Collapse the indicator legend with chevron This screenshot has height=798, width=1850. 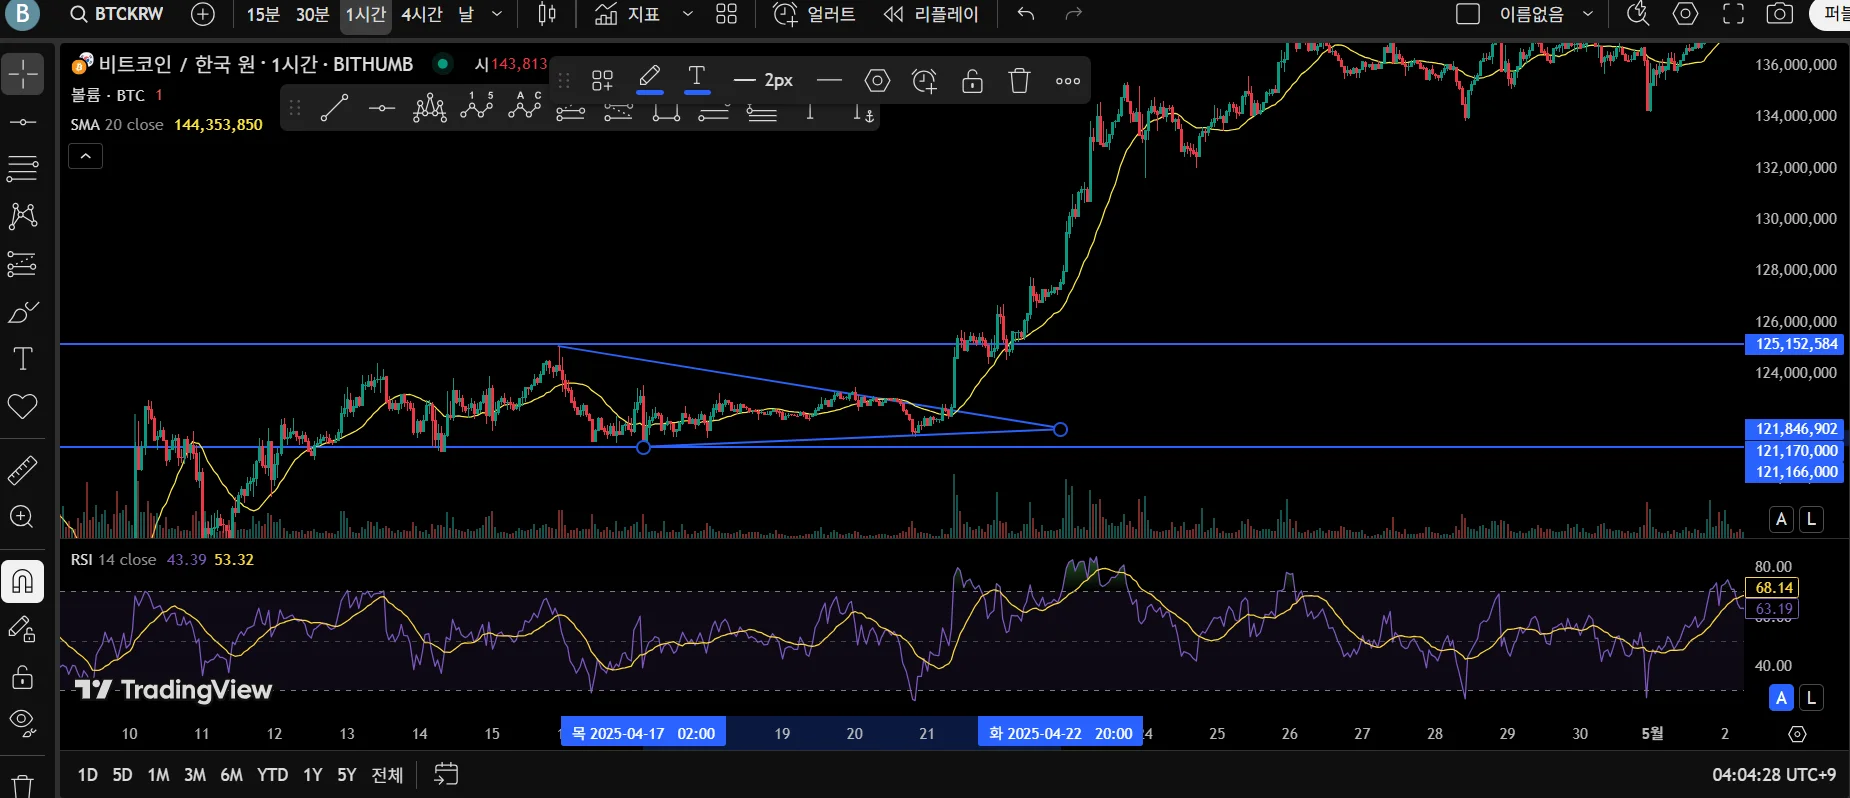point(85,156)
